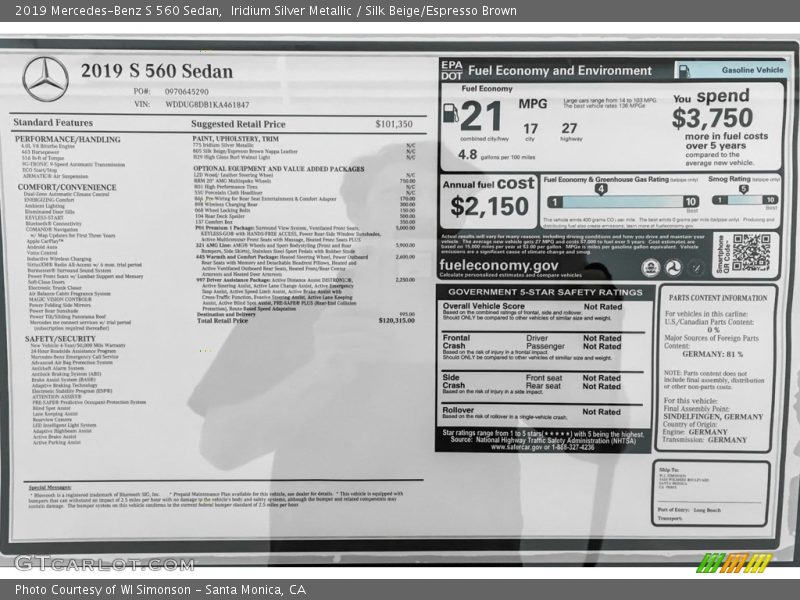Click the 'Ship To:' label

(668, 470)
